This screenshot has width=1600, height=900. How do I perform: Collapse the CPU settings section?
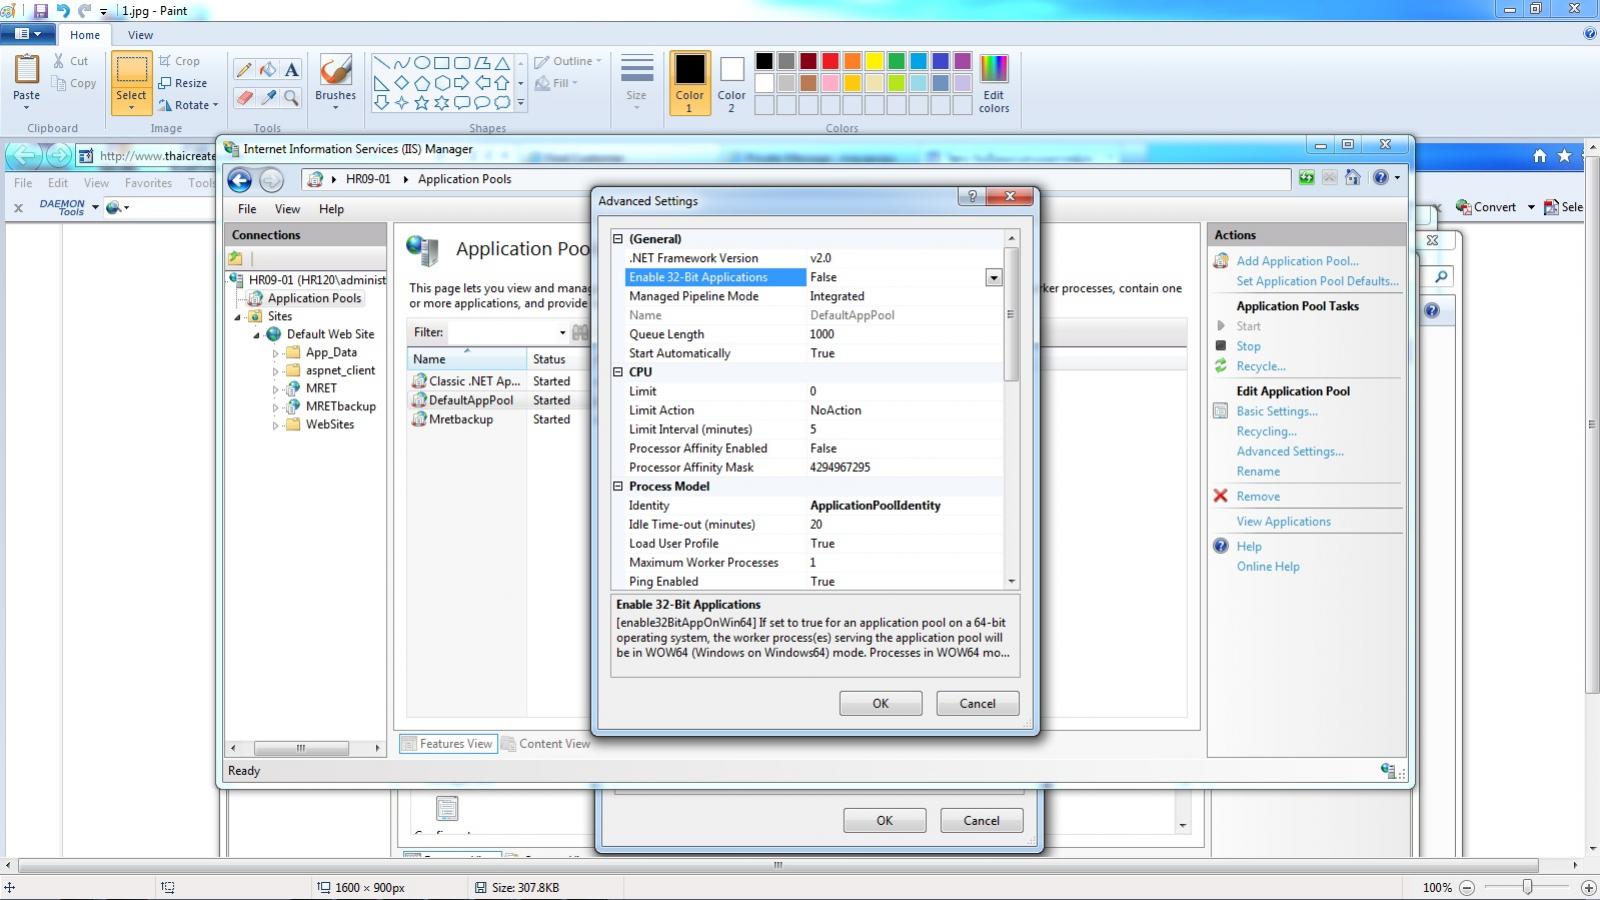(x=618, y=372)
